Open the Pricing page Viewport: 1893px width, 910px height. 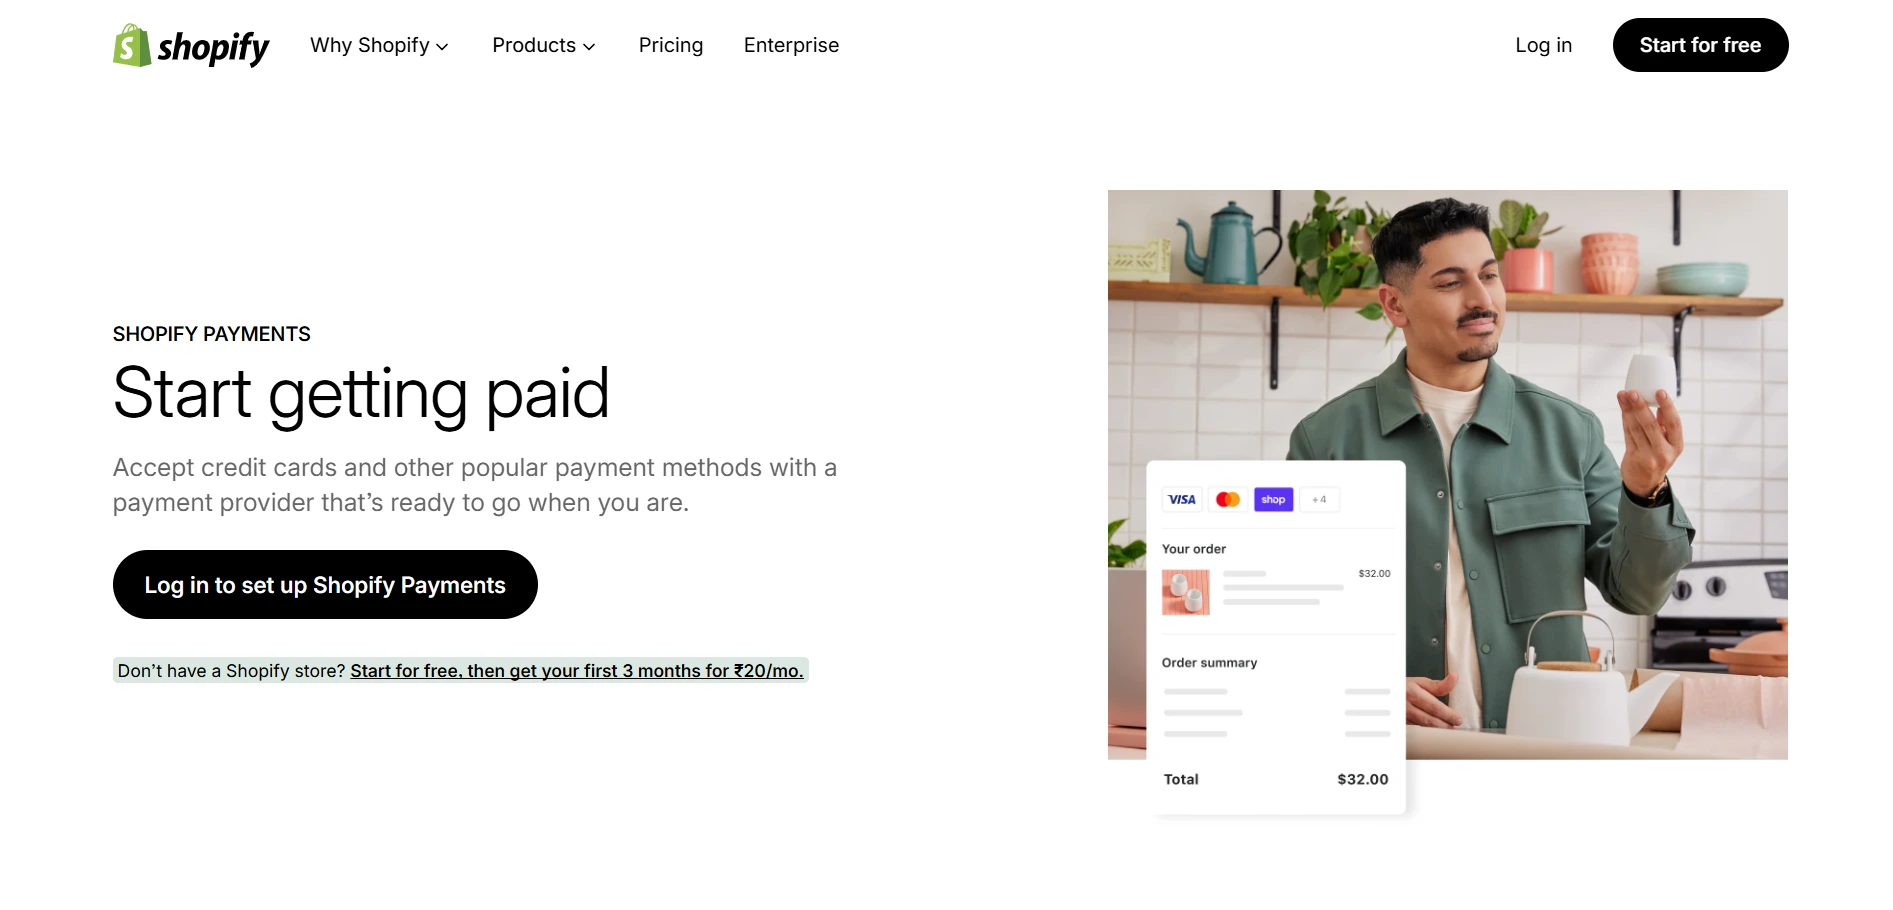[x=671, y=45]
